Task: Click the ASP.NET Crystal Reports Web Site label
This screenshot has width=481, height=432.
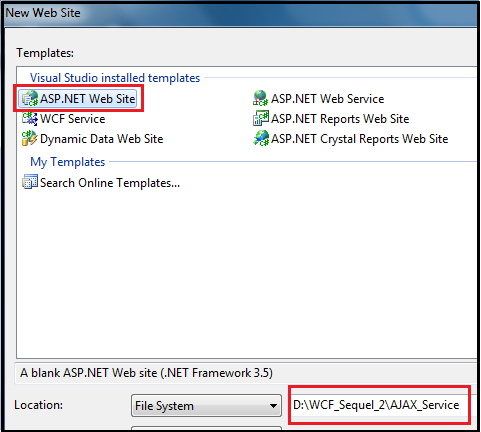Action: tap(360, 139)
